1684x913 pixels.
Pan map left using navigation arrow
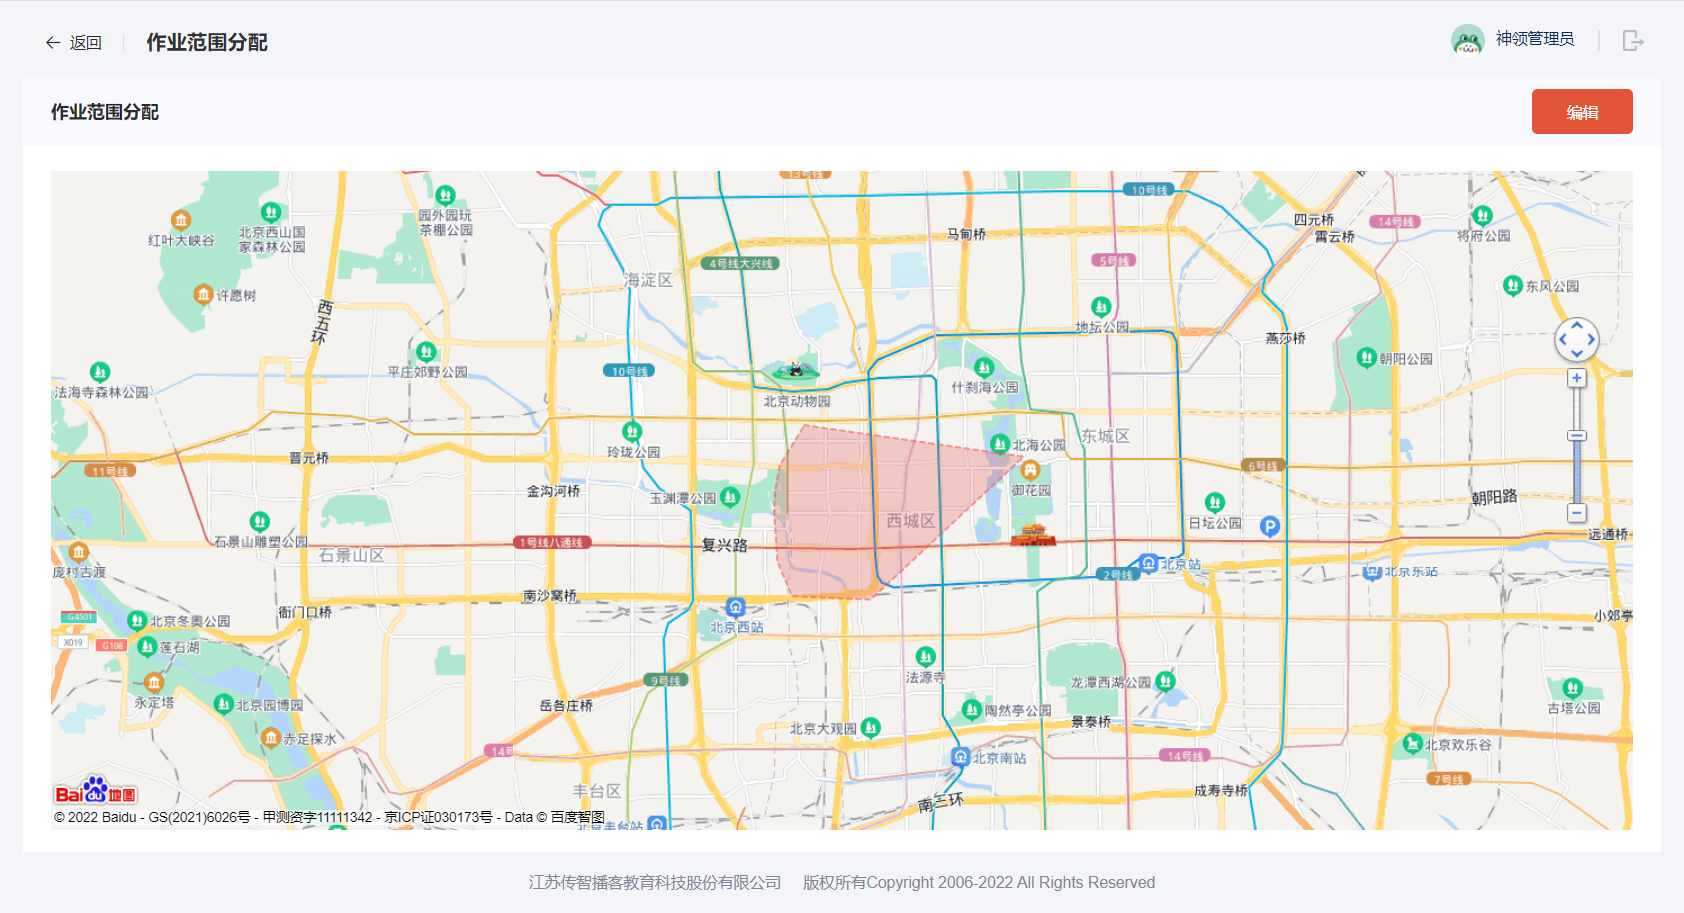1563,340
